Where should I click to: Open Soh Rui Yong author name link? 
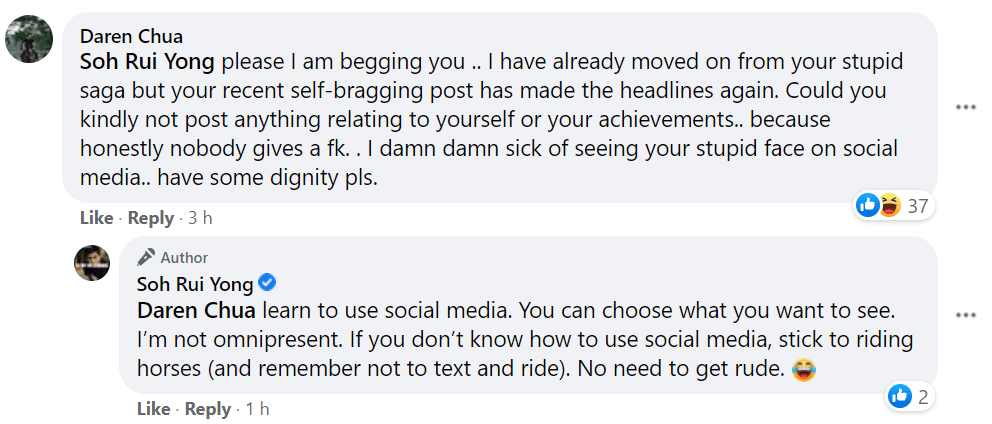pos(195,284)
